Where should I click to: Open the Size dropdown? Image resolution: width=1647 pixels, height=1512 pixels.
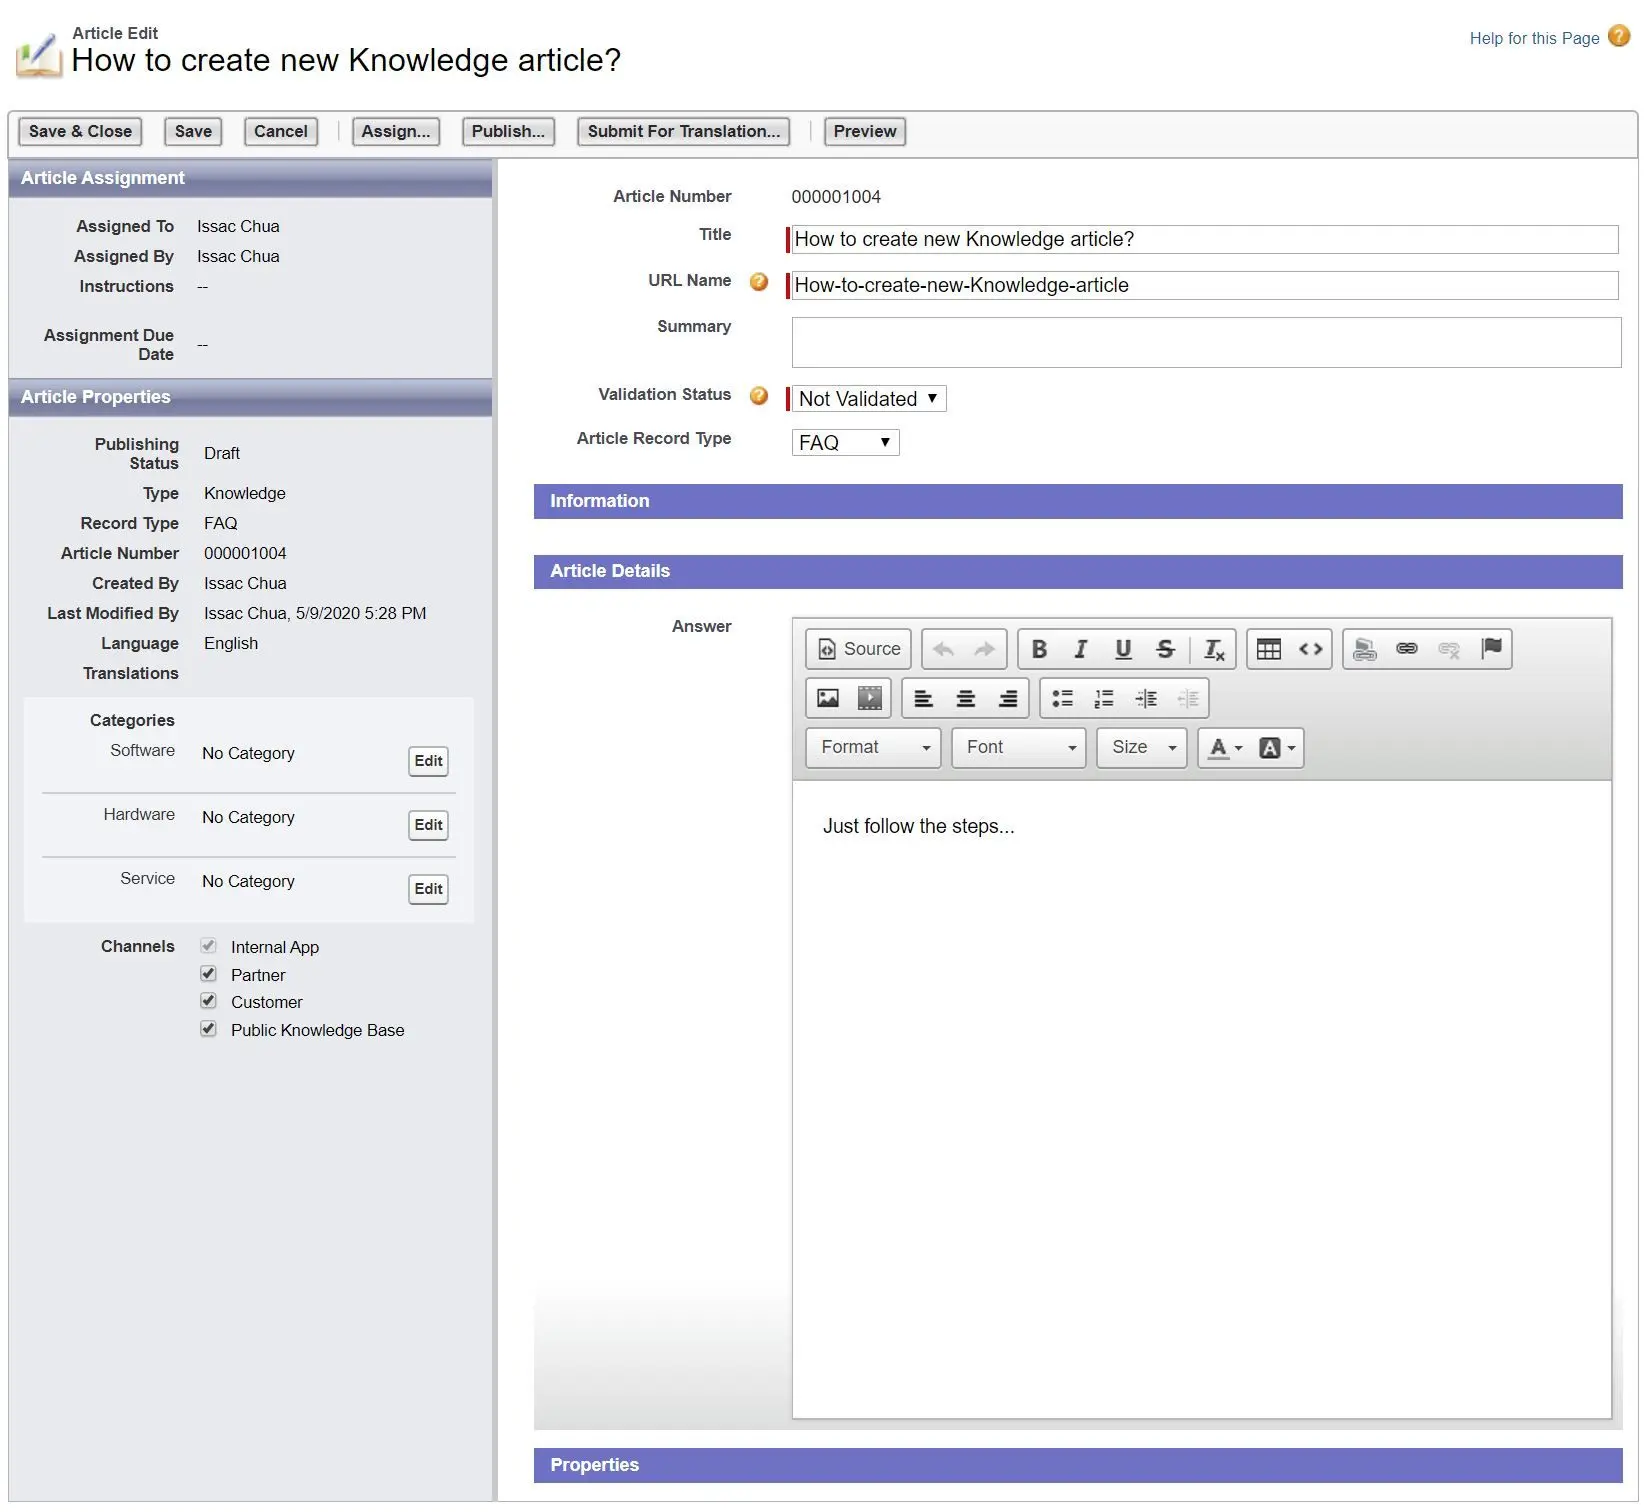(1142, 748)
